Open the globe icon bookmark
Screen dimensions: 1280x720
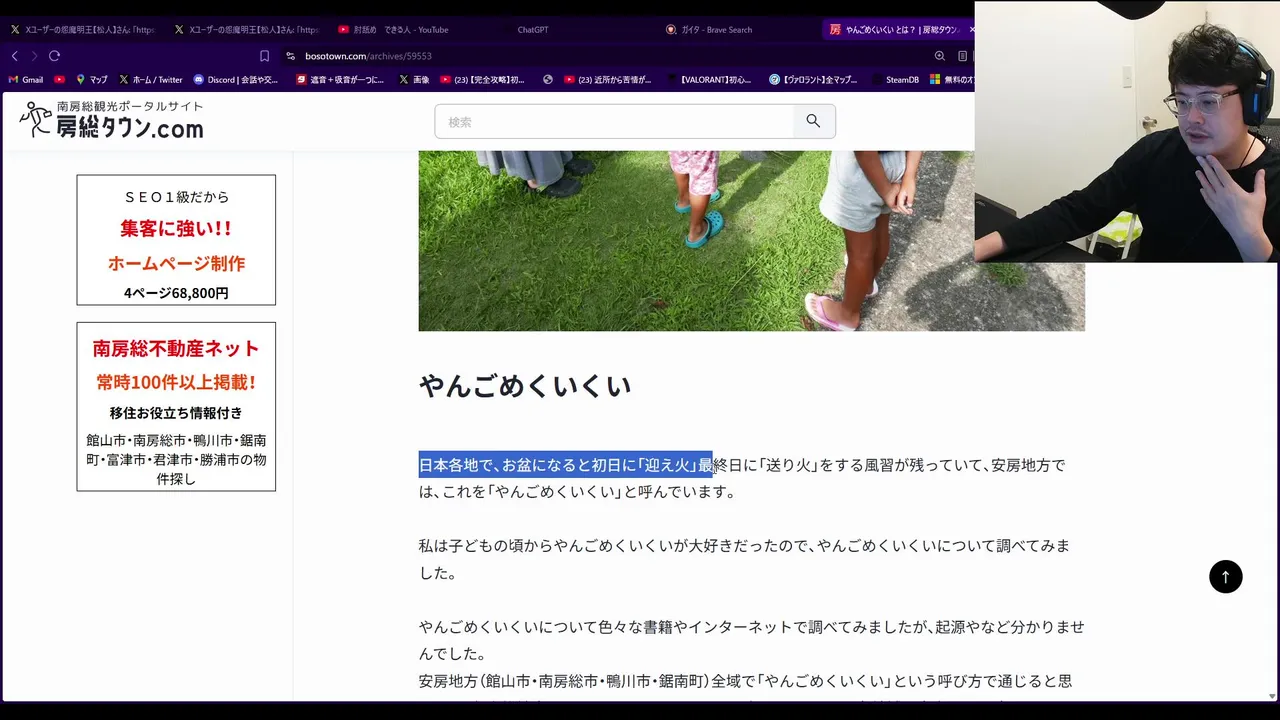pyautogui.click(x=548, y=79)
